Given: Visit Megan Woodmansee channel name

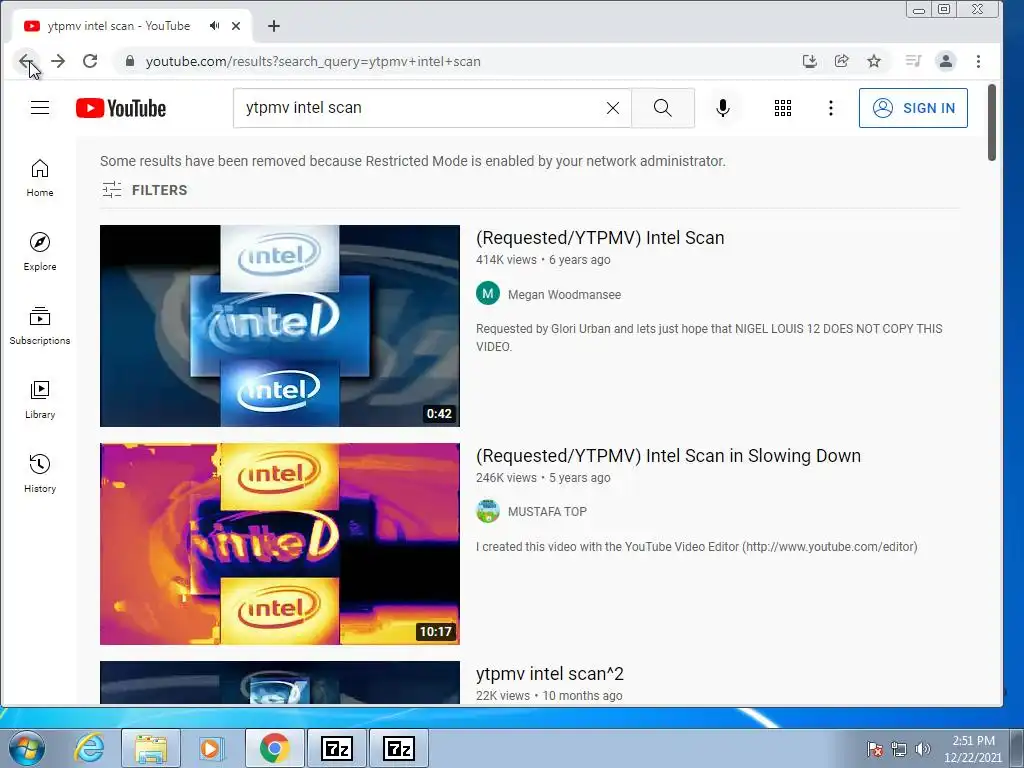Looking at the screenshot, I should pos(564,295).
